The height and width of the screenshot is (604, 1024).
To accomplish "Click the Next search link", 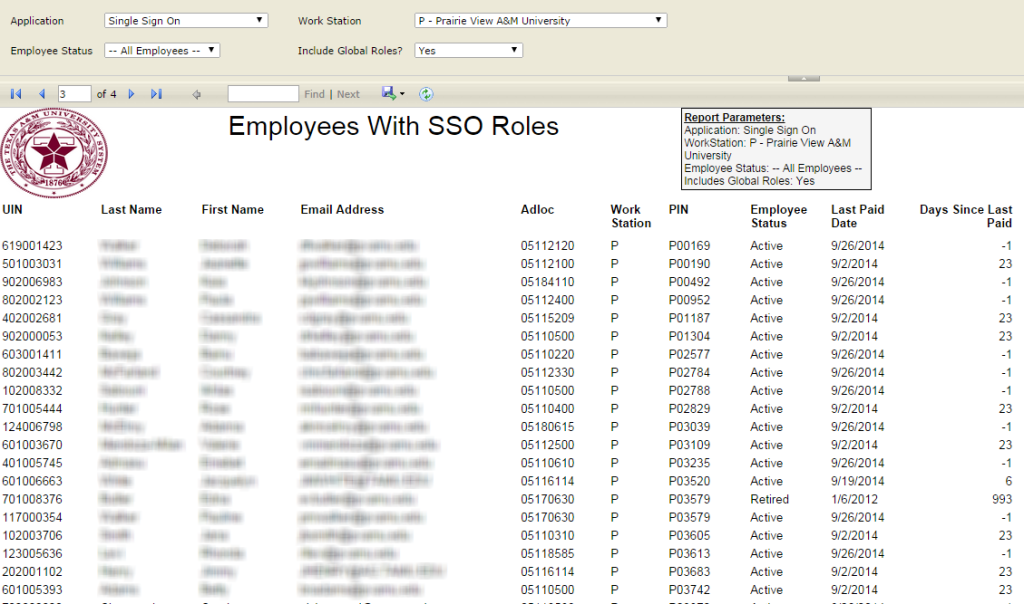I will point(348,93).
